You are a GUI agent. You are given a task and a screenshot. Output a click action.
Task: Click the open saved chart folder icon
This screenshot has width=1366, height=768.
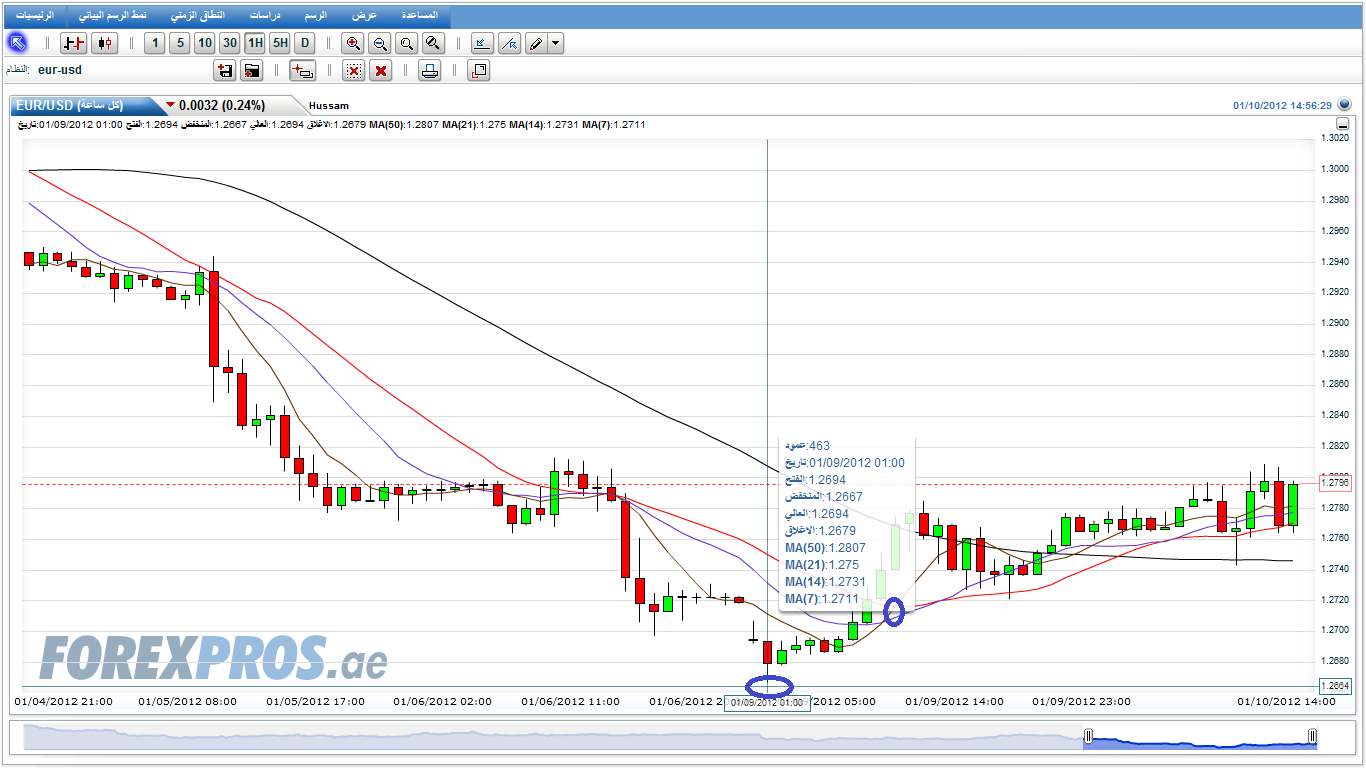[x=251, y=70]
